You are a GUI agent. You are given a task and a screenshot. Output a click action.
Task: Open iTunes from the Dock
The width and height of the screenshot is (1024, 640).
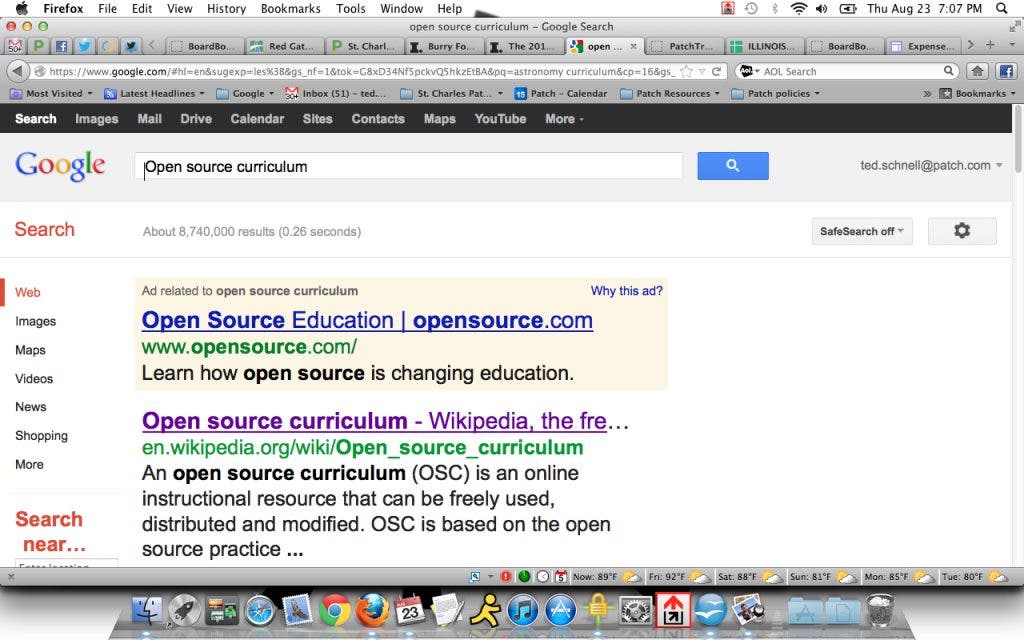522,611
